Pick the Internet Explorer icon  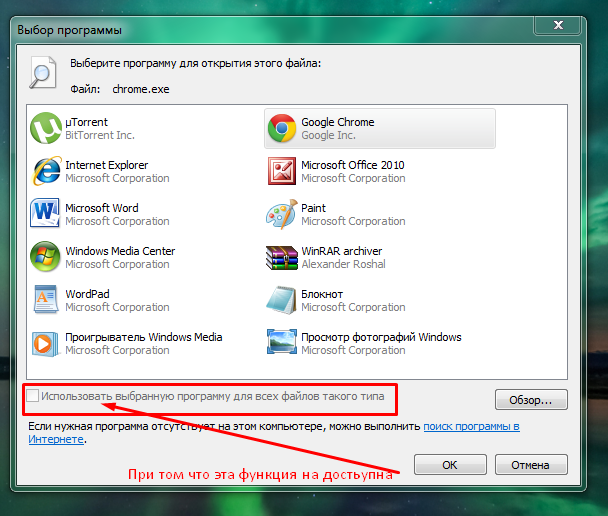(x=47, y=171)
